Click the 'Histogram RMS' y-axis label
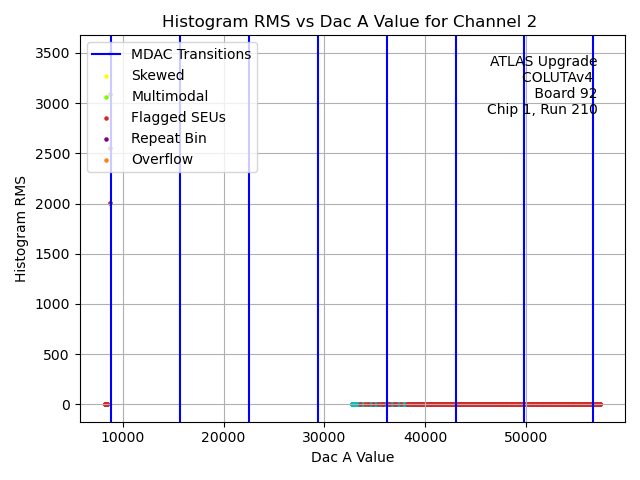The height and width of the screenshot is (480, 640). pos(22,229)
